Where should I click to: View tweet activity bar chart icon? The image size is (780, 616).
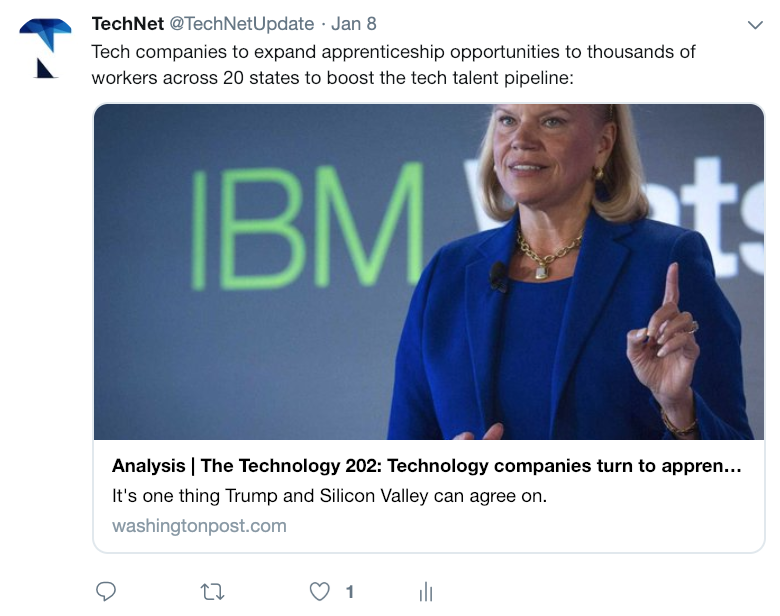(426, 592)
